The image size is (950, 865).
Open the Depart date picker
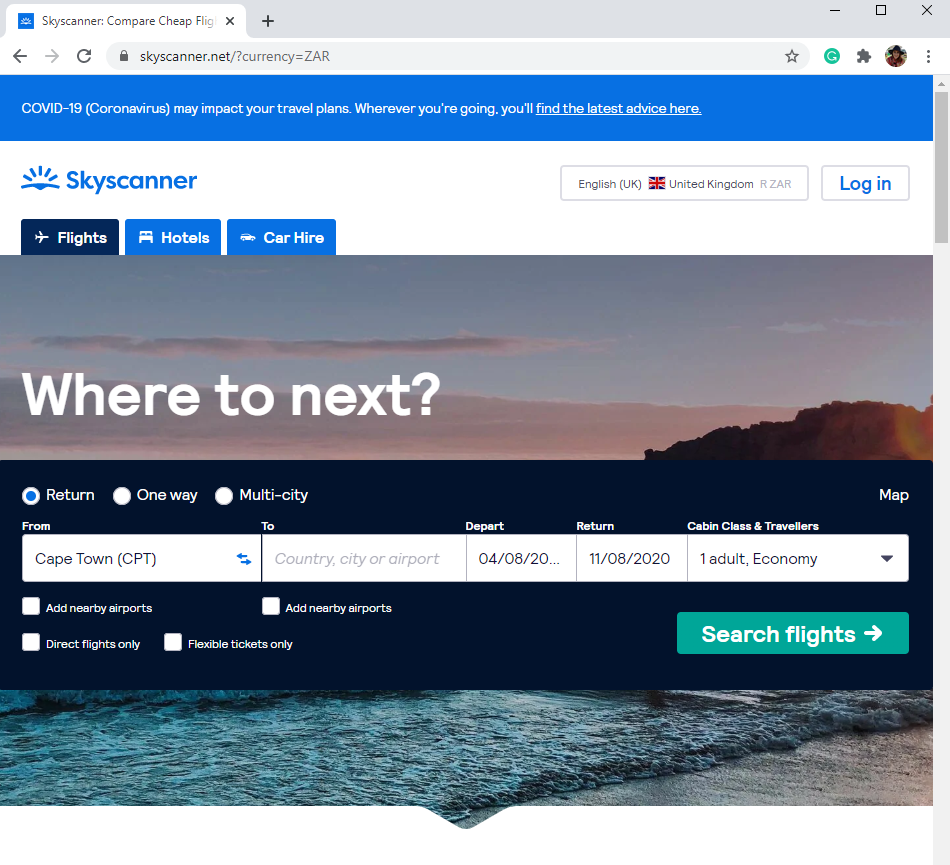tap(521, 558)
